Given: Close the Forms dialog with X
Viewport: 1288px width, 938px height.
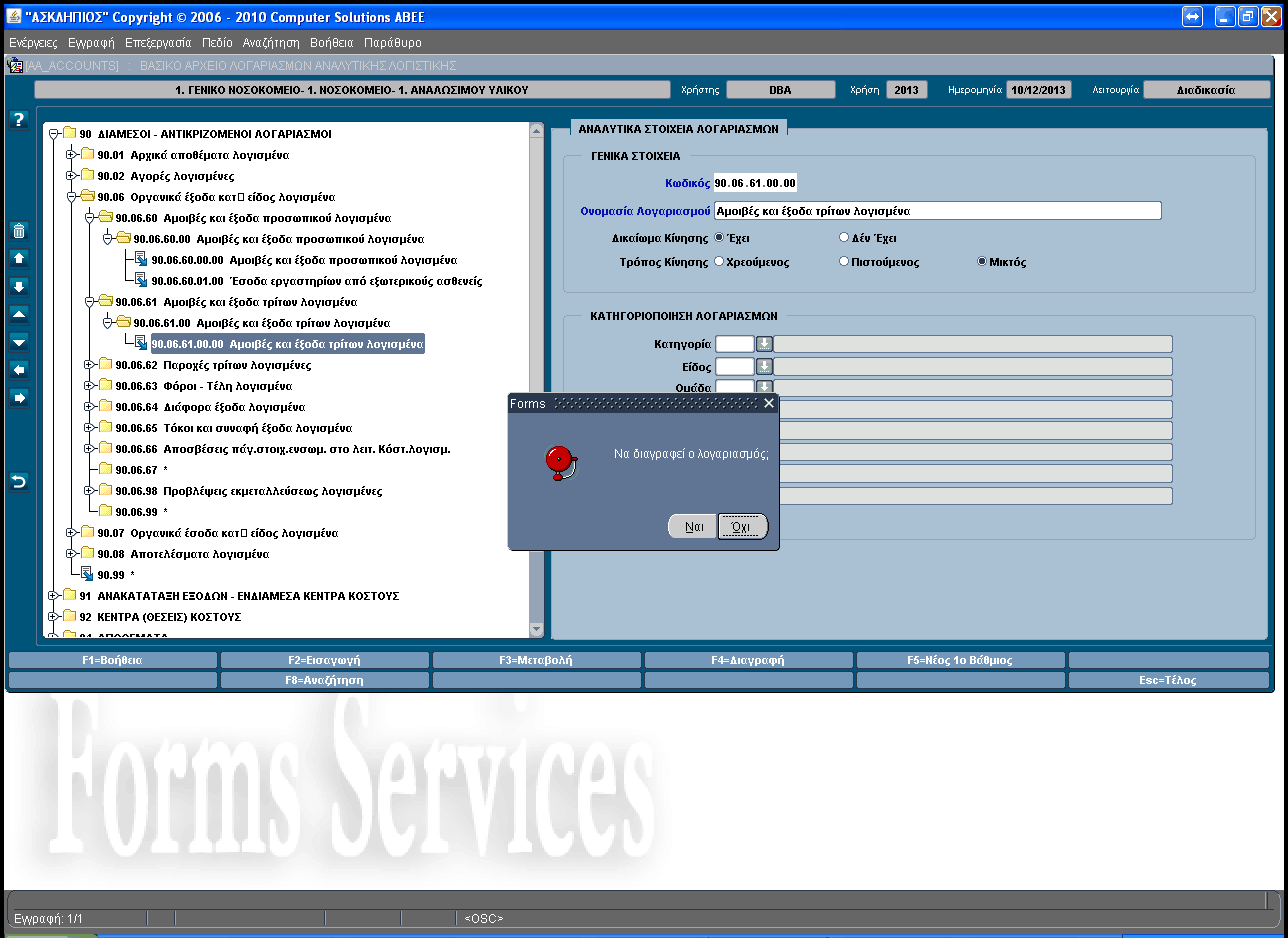Looking at the screenshot, I should click(768, 403).
